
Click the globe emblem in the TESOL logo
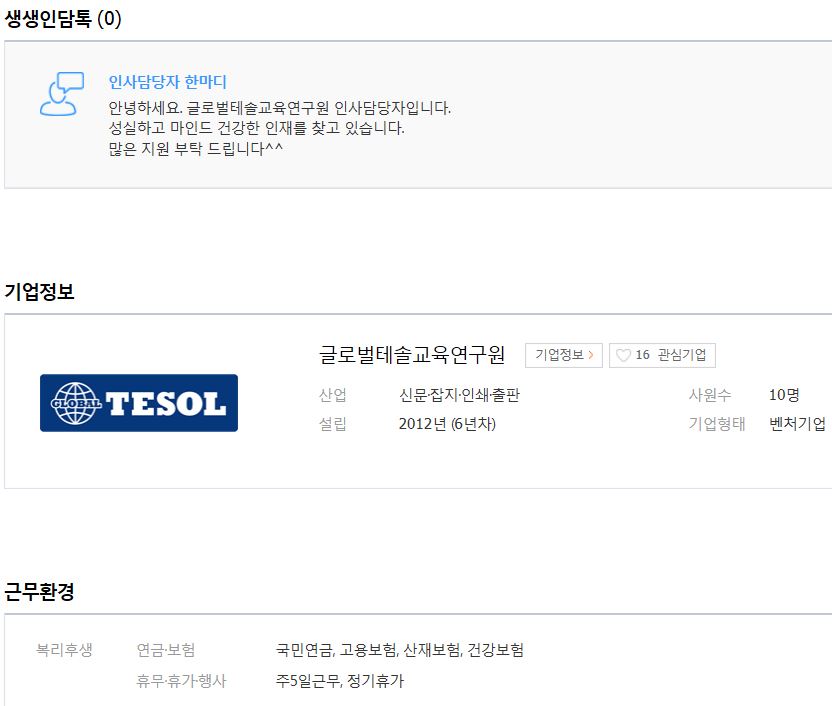coord(76,403)
